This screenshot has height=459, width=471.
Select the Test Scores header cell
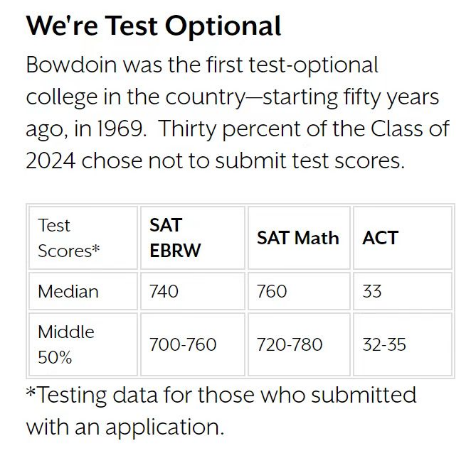pyautogui.click(x=83, y=238)
